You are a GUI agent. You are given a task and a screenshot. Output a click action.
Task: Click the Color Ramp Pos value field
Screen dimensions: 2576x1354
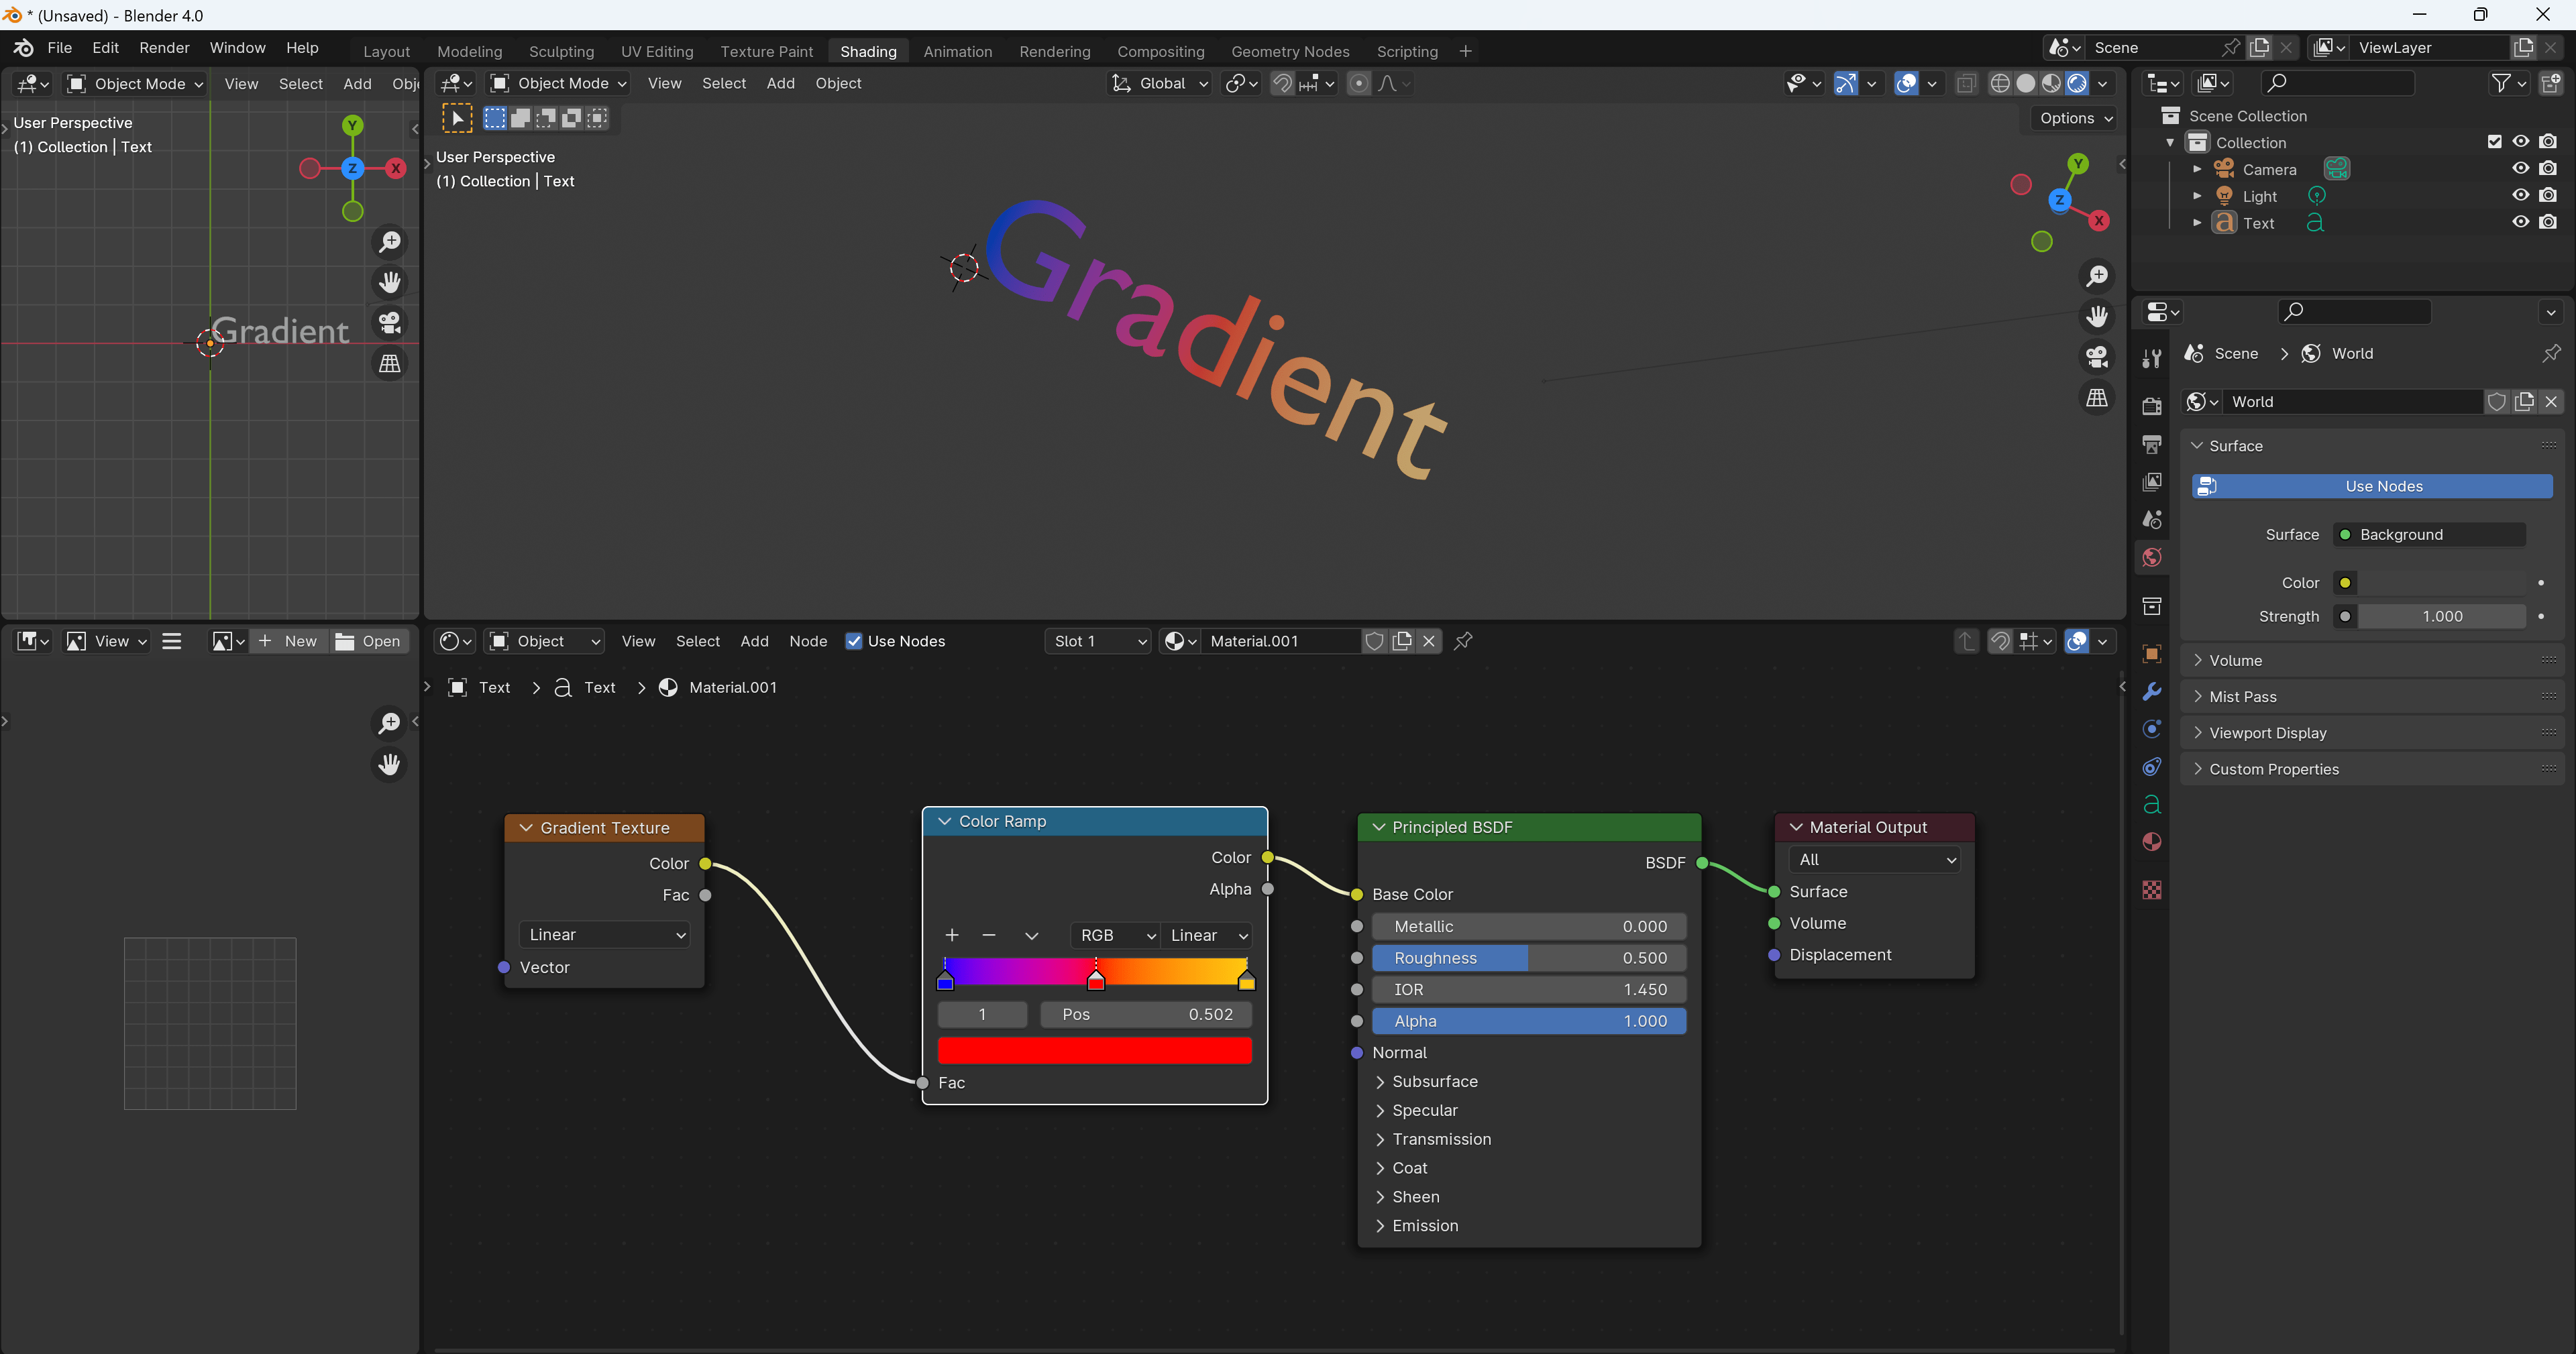tap(1145, 1014)
